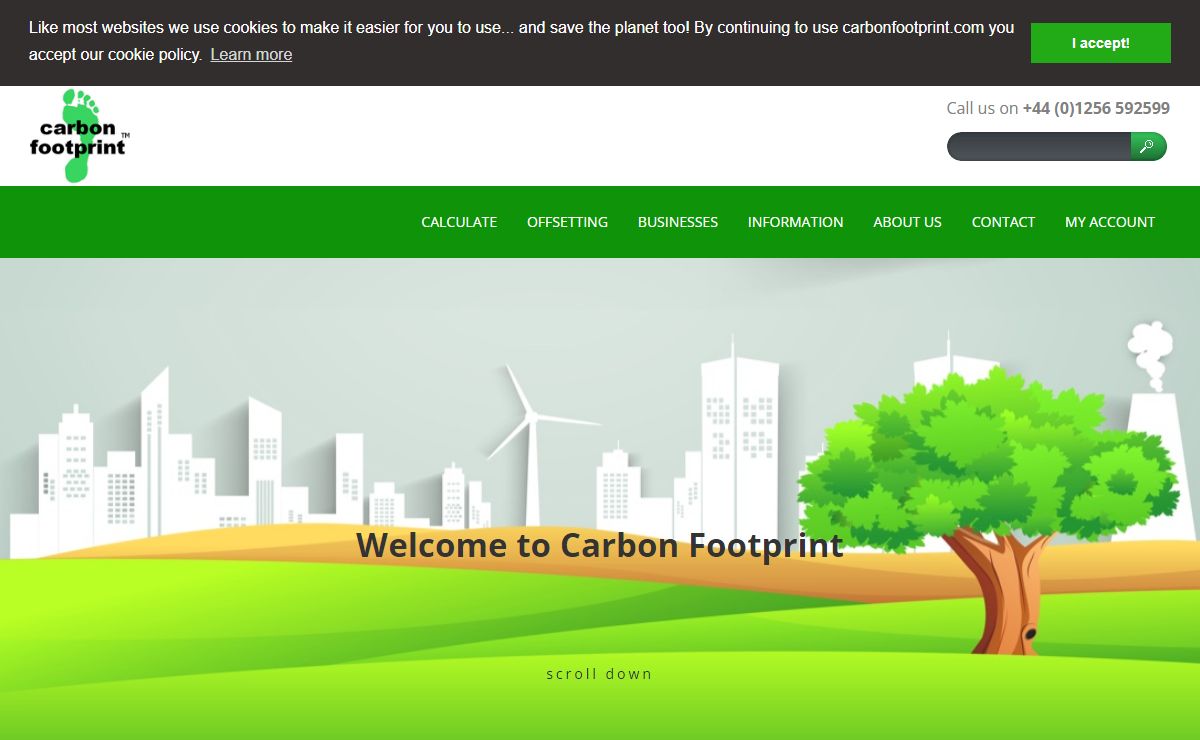Viewport: 1200px width, 740px height.
Task: Open the ABOUT US menu
Action: (x=907, y=222)
